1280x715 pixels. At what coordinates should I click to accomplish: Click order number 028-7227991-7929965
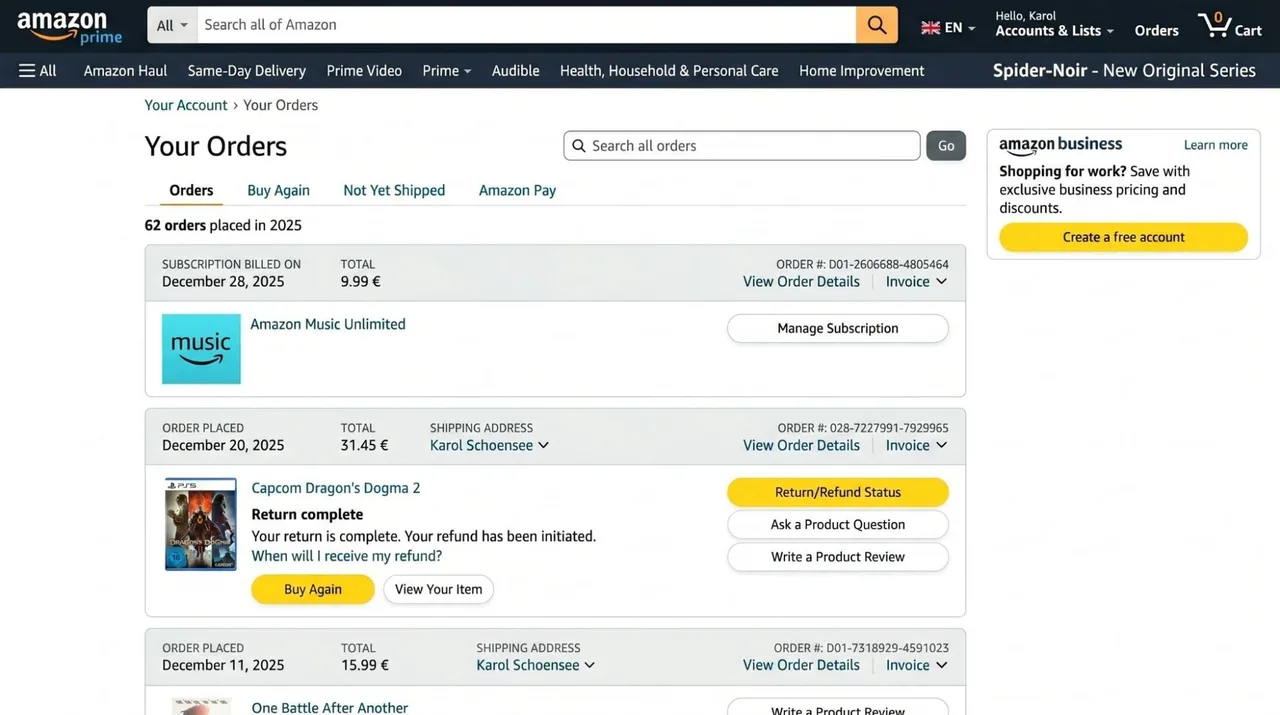[x=889, y=429]
